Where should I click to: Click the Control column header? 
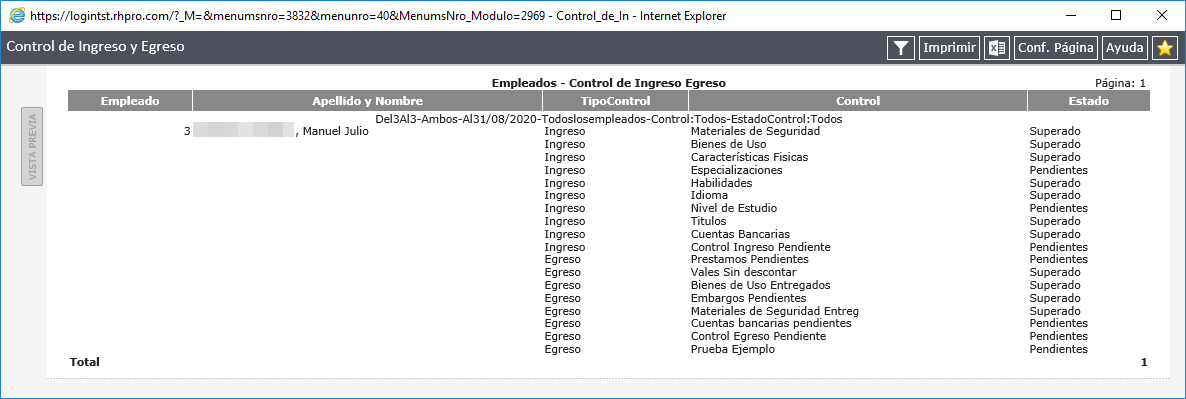[858, 101]
